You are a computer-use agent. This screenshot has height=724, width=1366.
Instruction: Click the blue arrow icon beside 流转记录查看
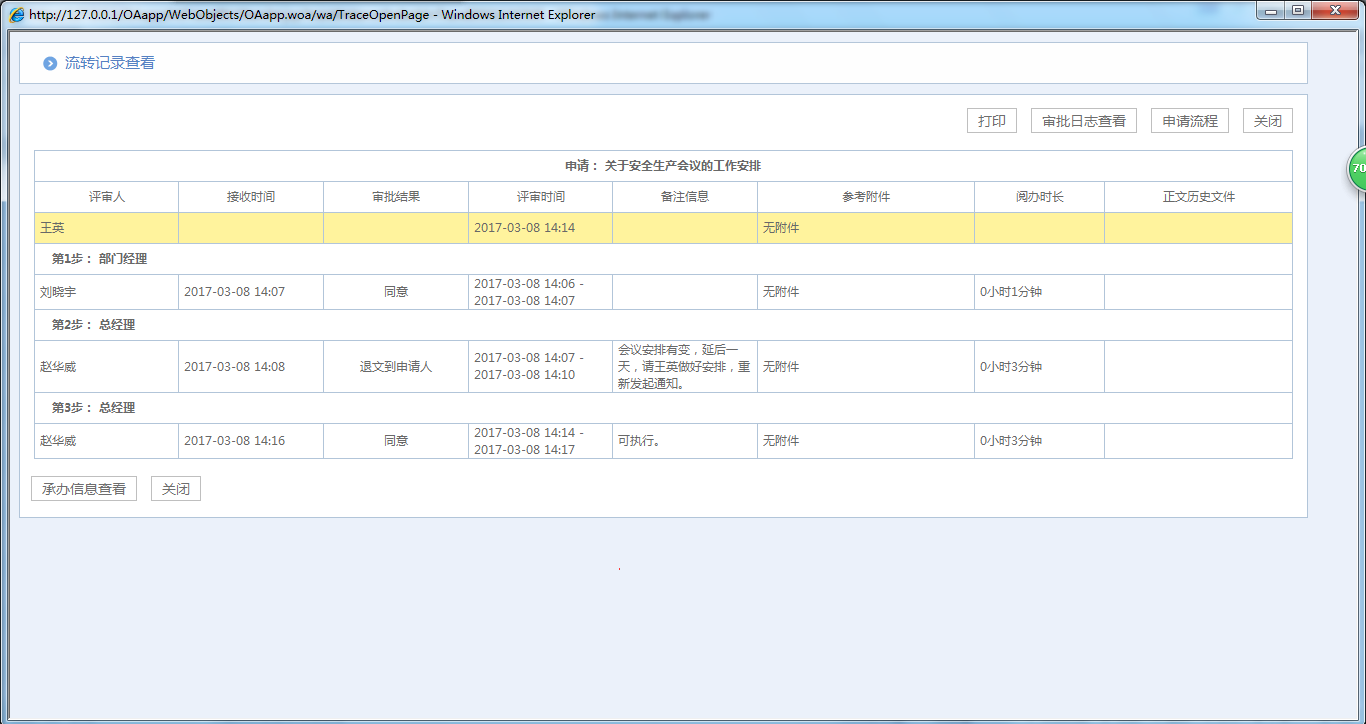50,63
